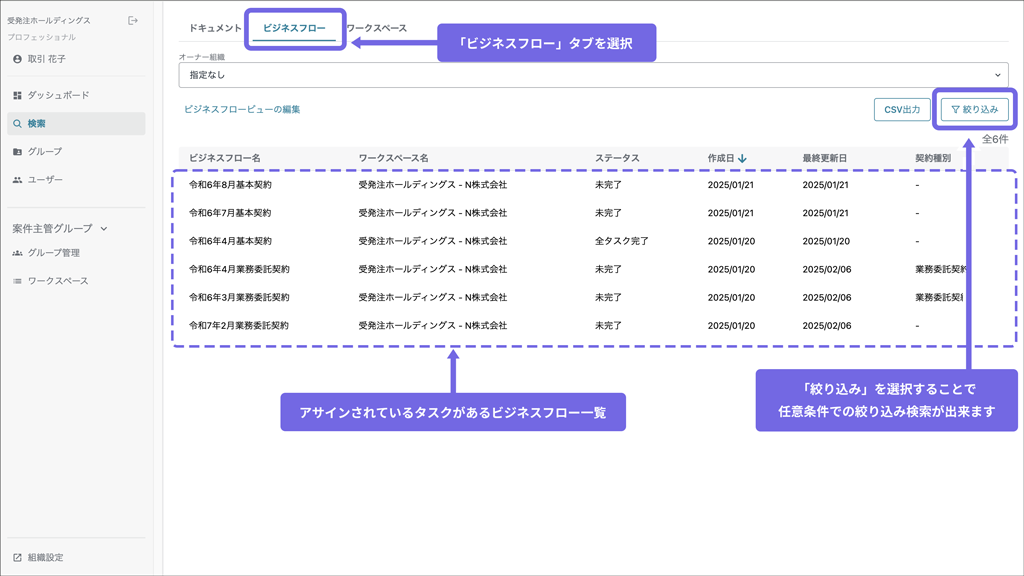The width and height of the screenshot is (1024, 576).
Task: Open ダッシュボード from the sidebar
Action: coord(76,95)
